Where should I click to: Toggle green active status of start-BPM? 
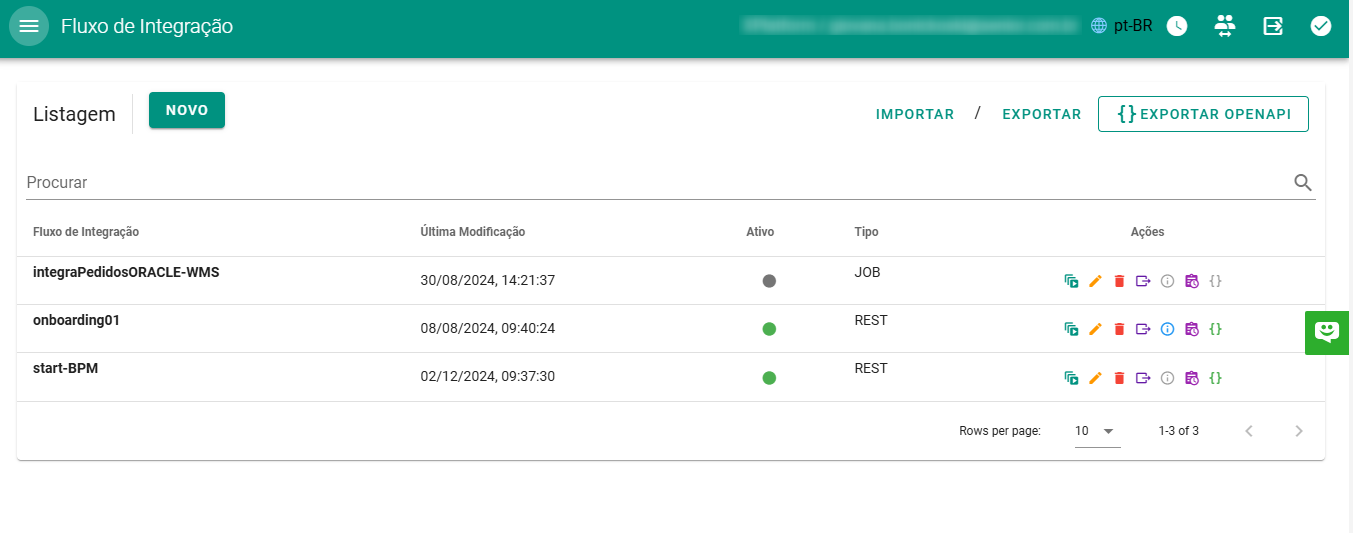point(769,378)
